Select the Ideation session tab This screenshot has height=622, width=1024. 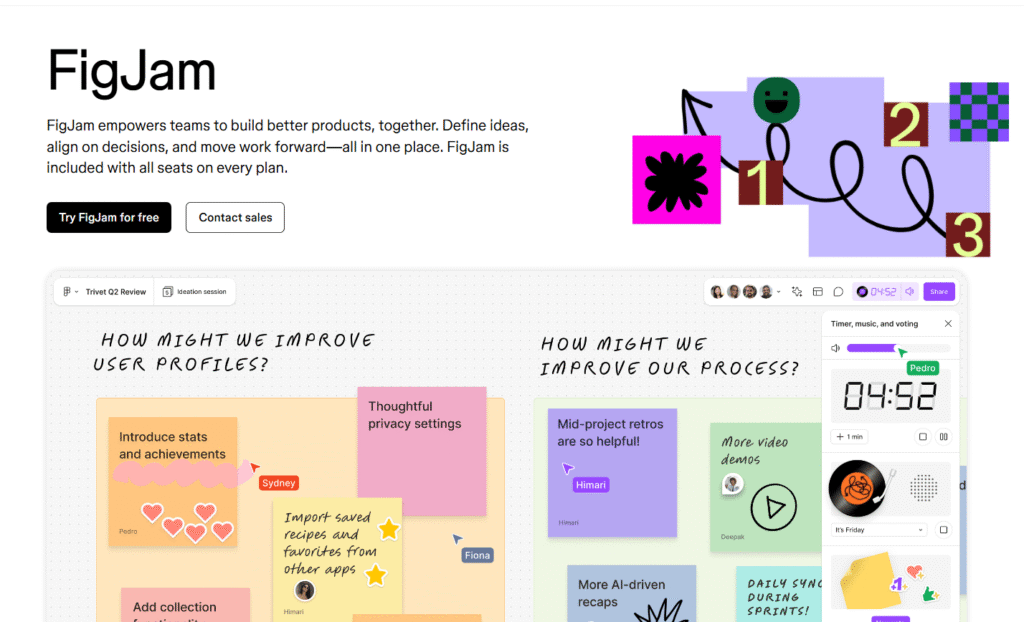tap(195, 292)
